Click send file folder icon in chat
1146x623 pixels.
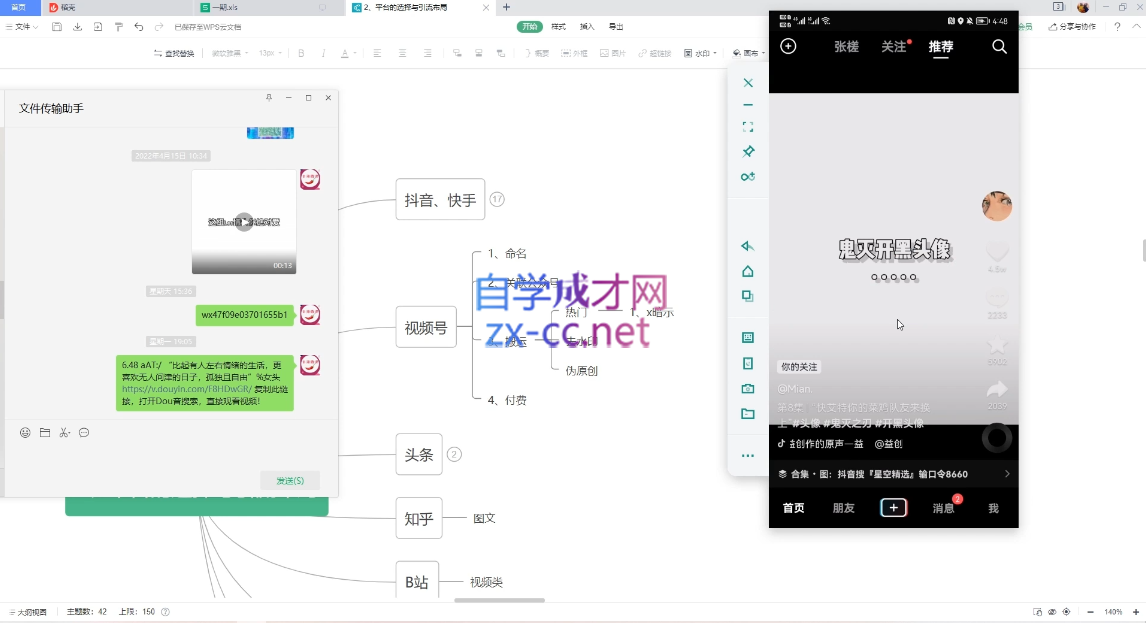pyautogui.click(x=45, y=433)
